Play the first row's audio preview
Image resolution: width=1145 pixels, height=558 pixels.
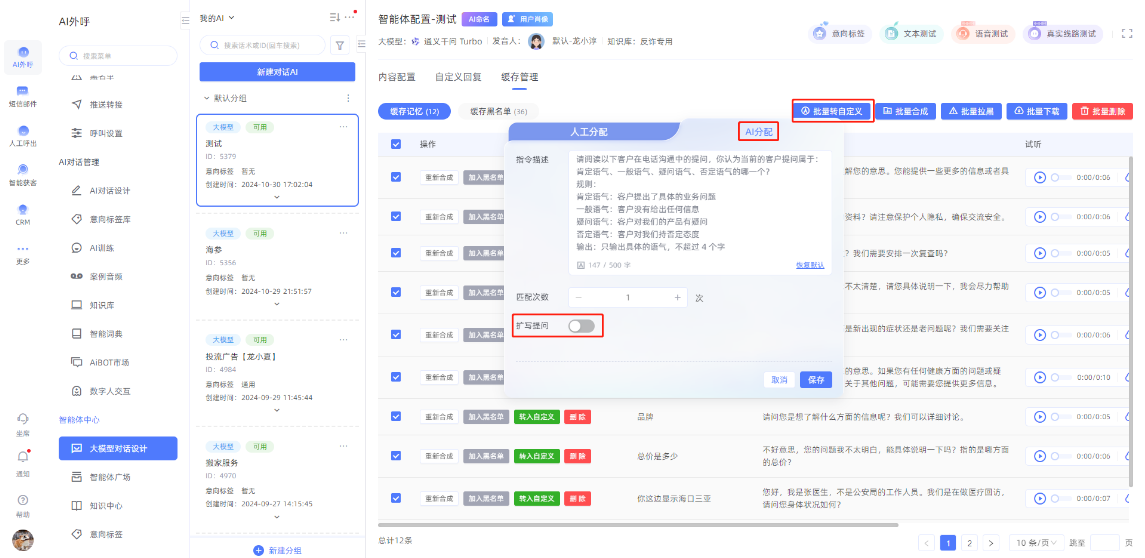click(x=1040, y=177)
